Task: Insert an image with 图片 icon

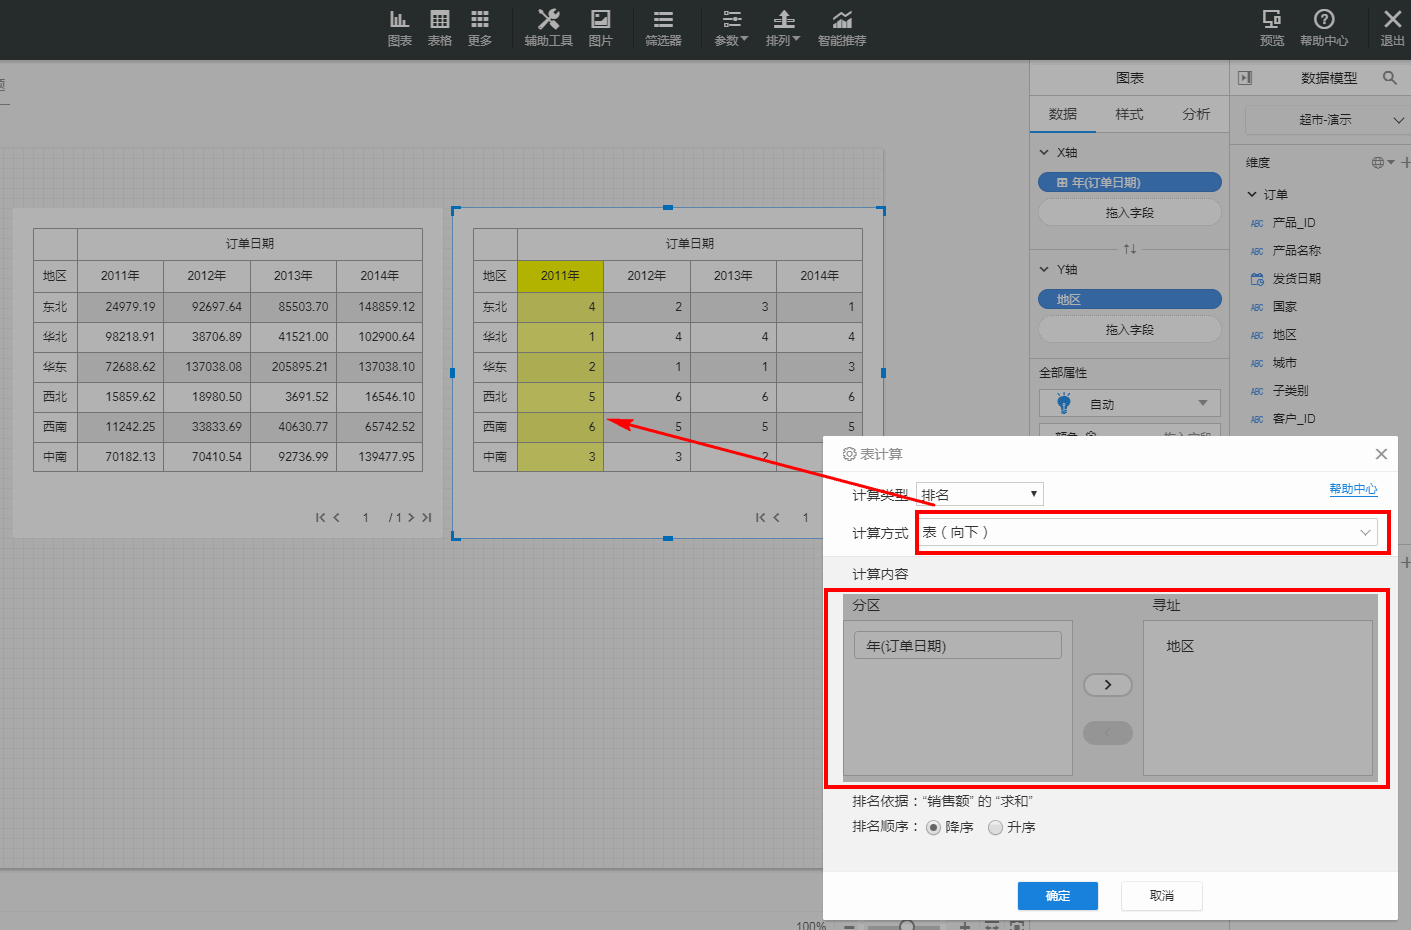Action: tap(600, 27)
